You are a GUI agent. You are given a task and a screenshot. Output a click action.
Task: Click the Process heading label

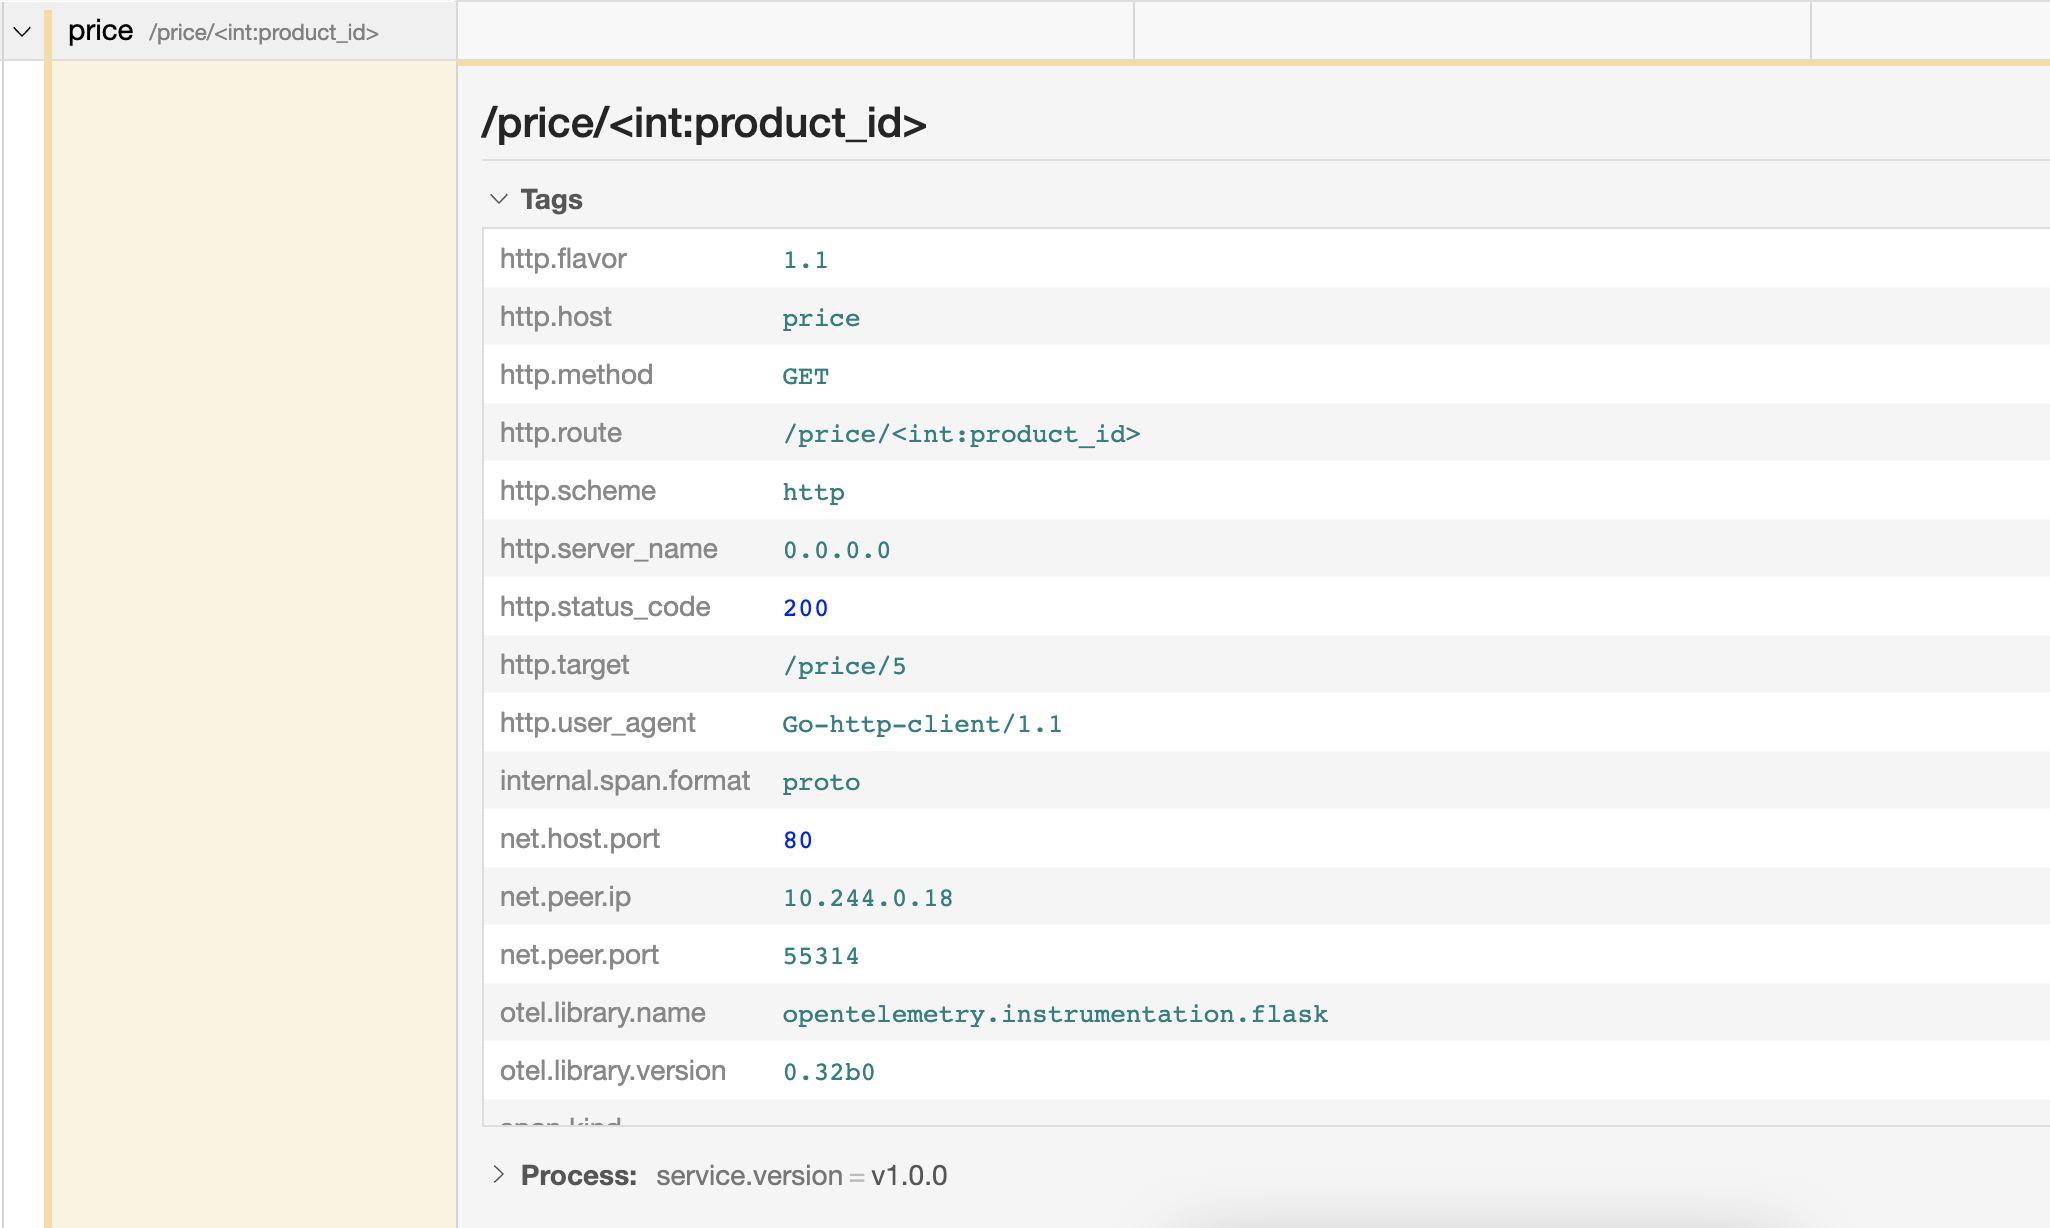[578, 1175]
